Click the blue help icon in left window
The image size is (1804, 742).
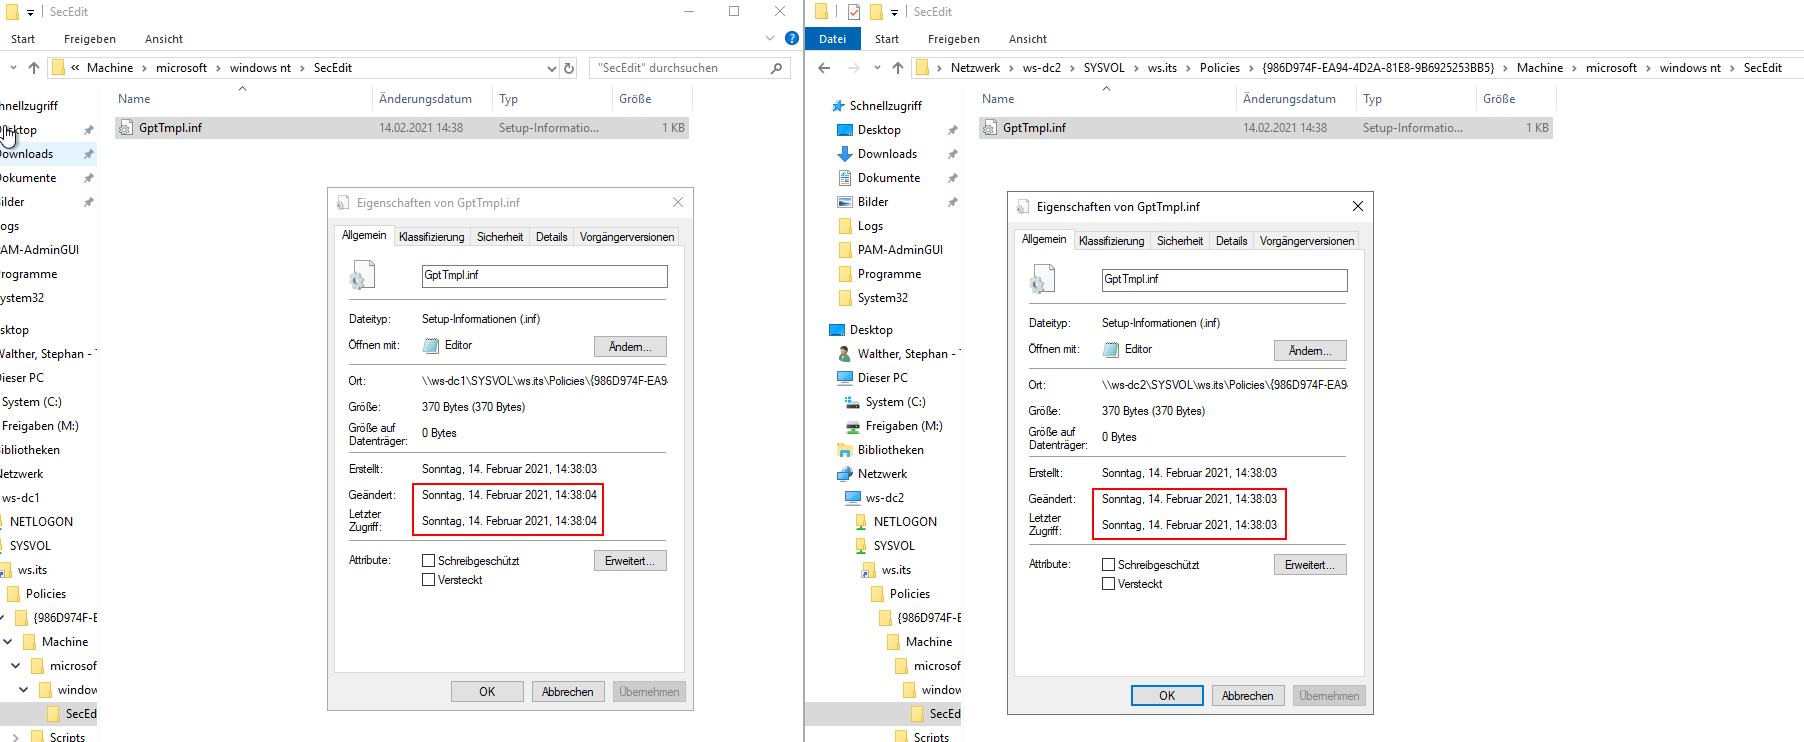coord(792,38)
